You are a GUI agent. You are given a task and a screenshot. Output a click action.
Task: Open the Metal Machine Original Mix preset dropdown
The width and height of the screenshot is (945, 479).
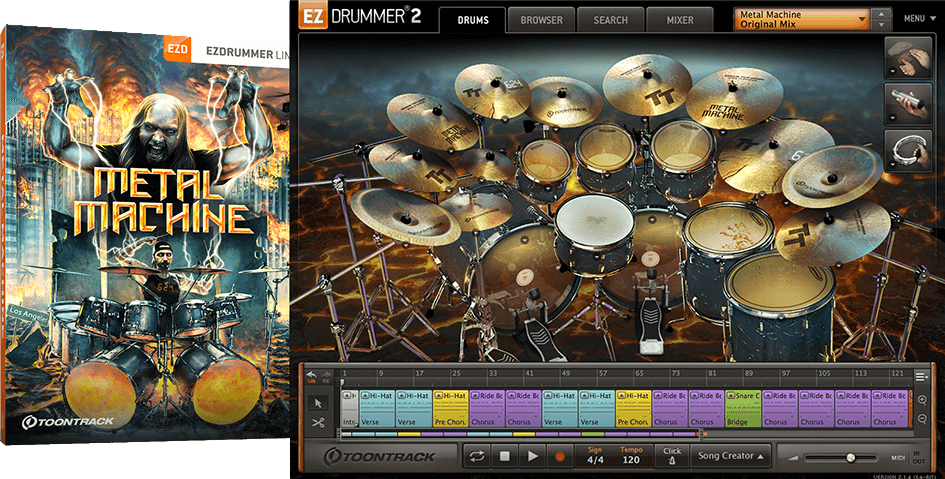click(802, 19)
